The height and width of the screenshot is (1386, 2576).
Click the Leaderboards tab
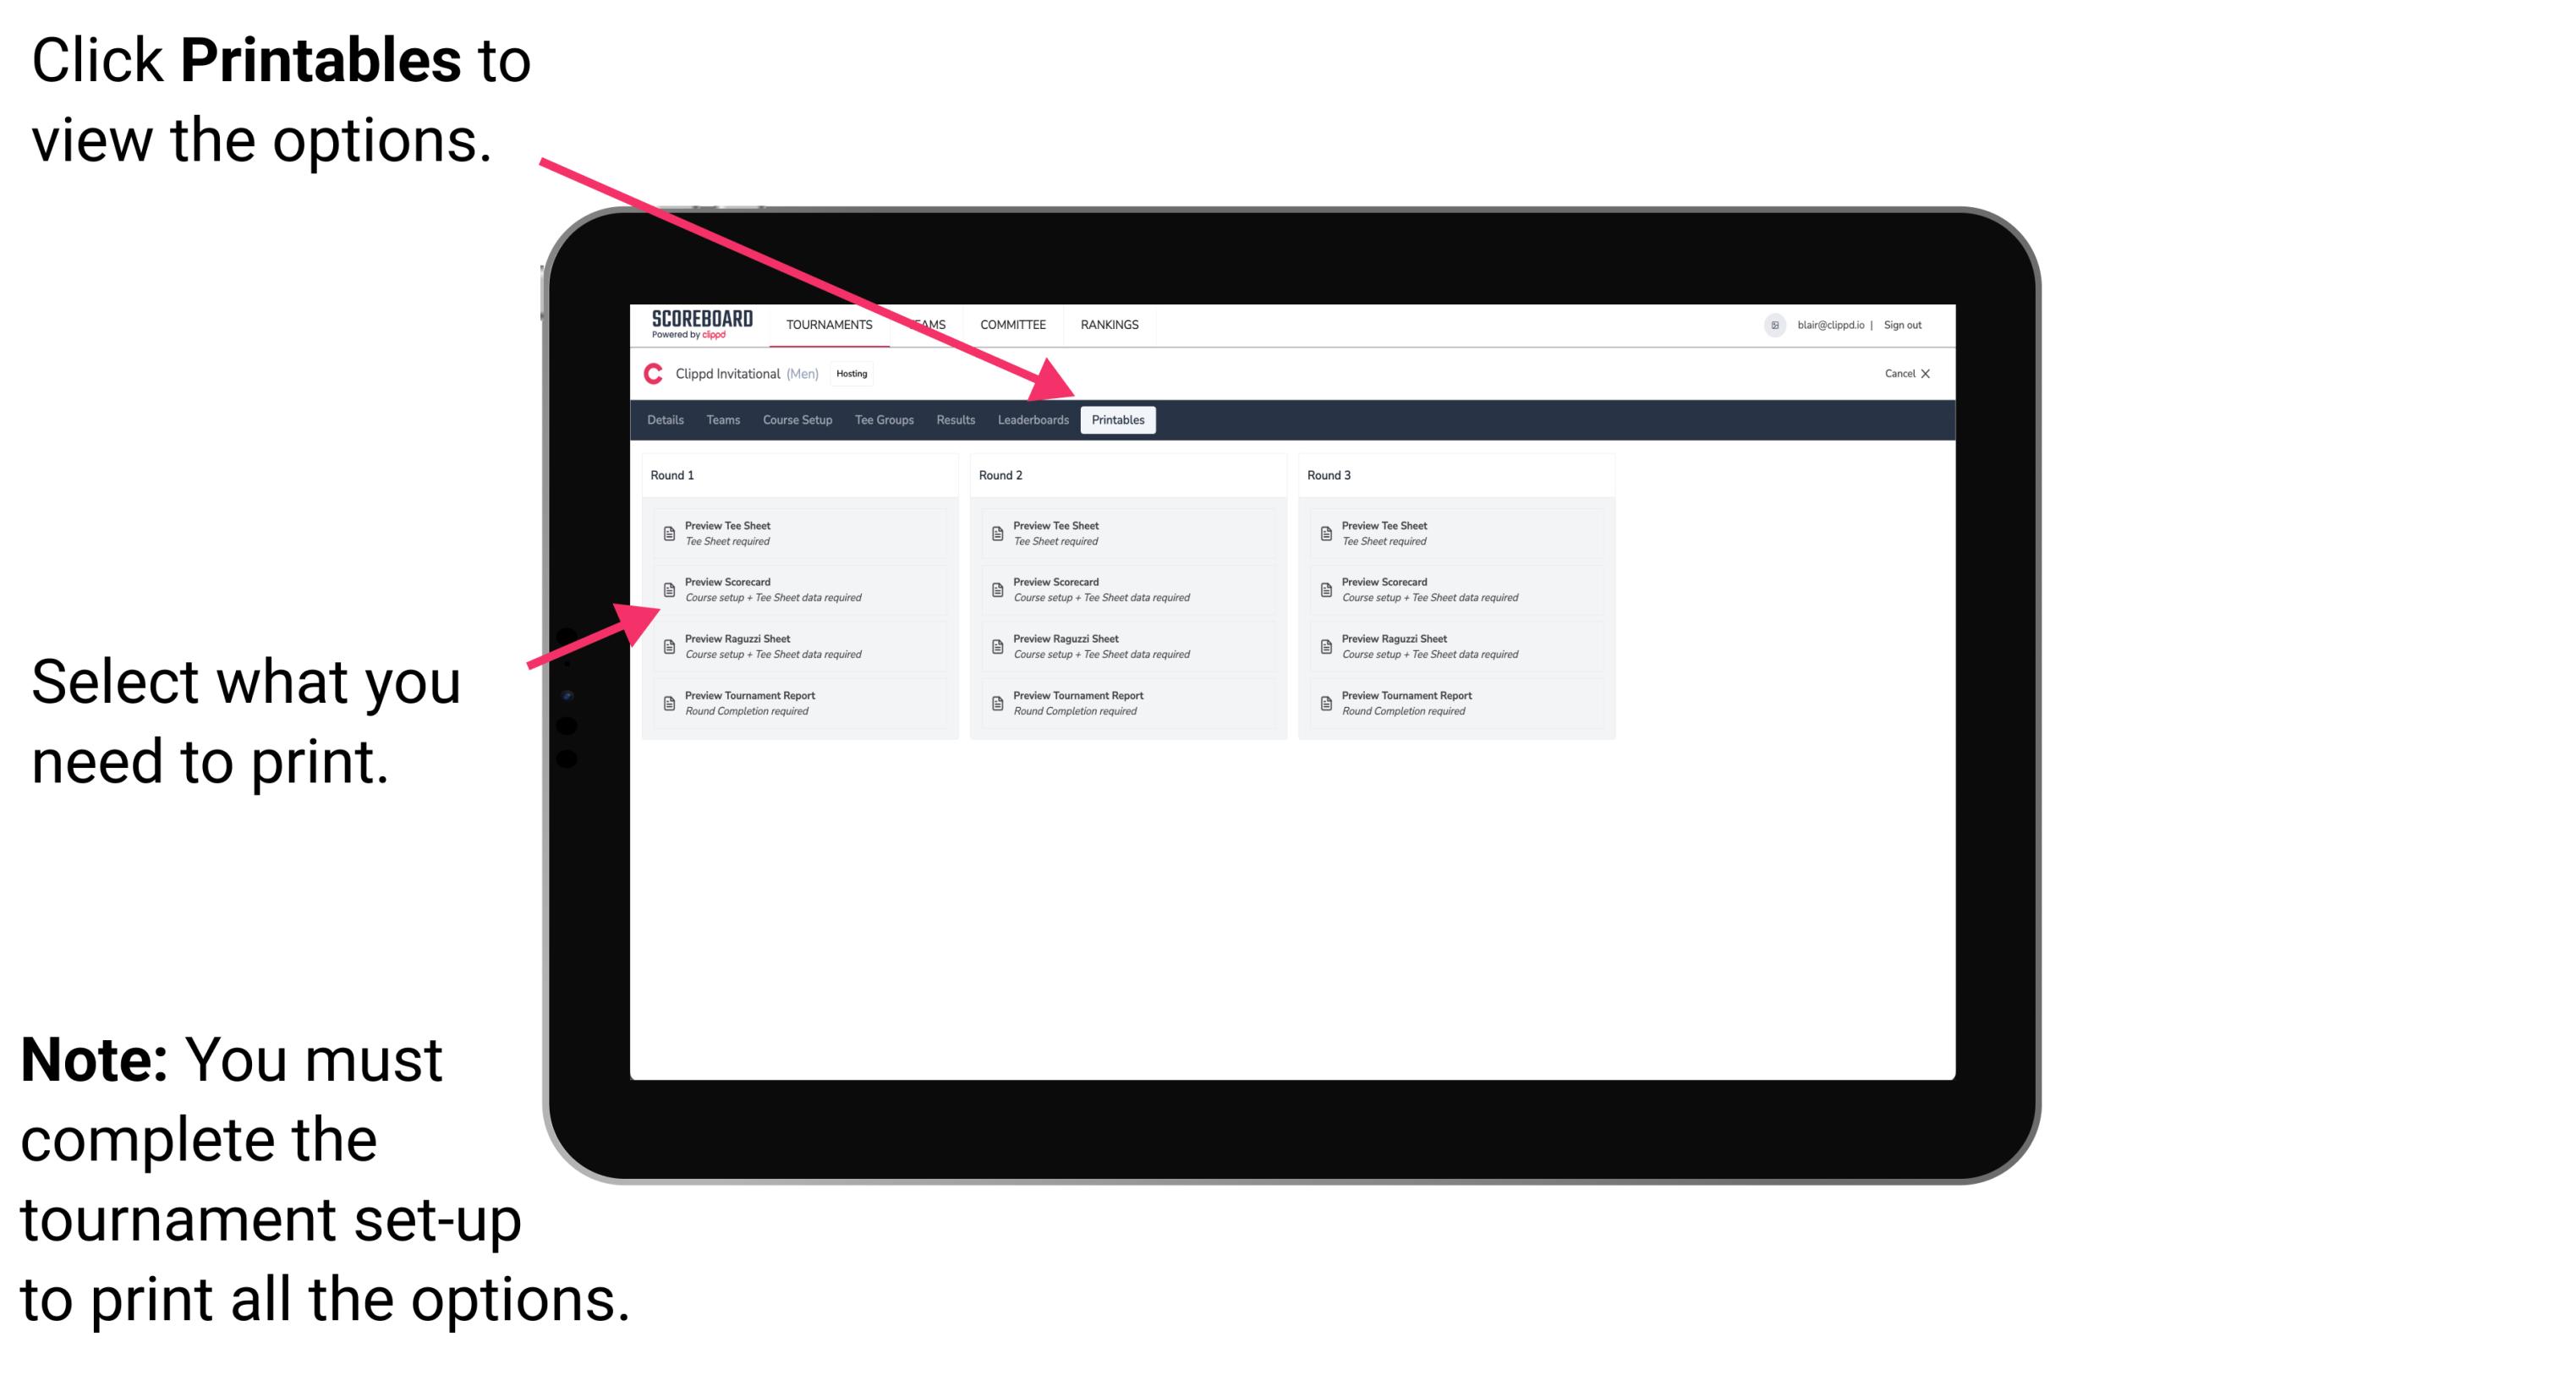1031,420
